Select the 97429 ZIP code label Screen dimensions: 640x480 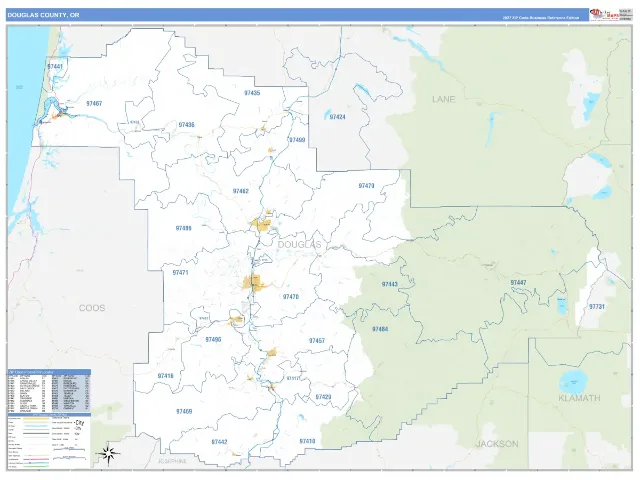coord(323,397)
